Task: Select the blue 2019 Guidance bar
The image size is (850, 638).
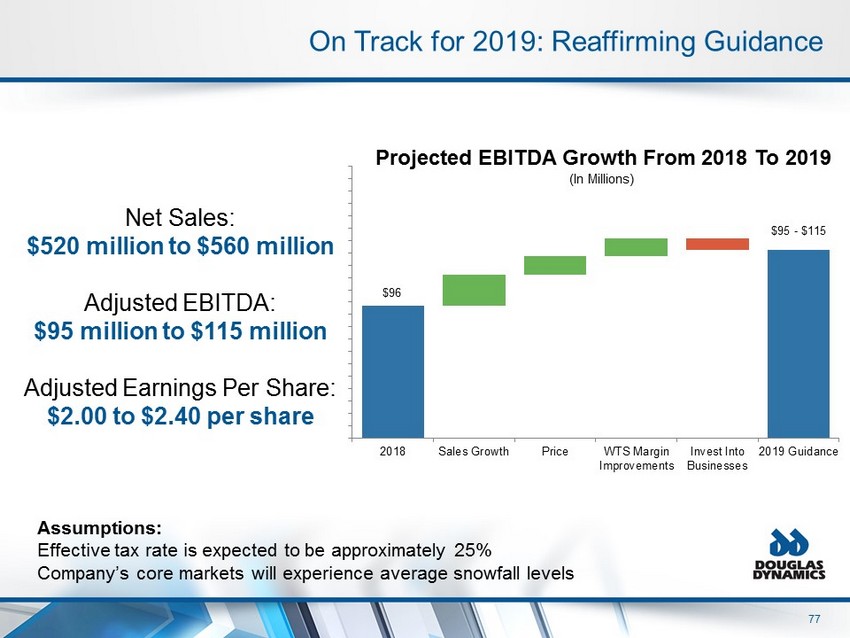Action: (x=798, y=342)
